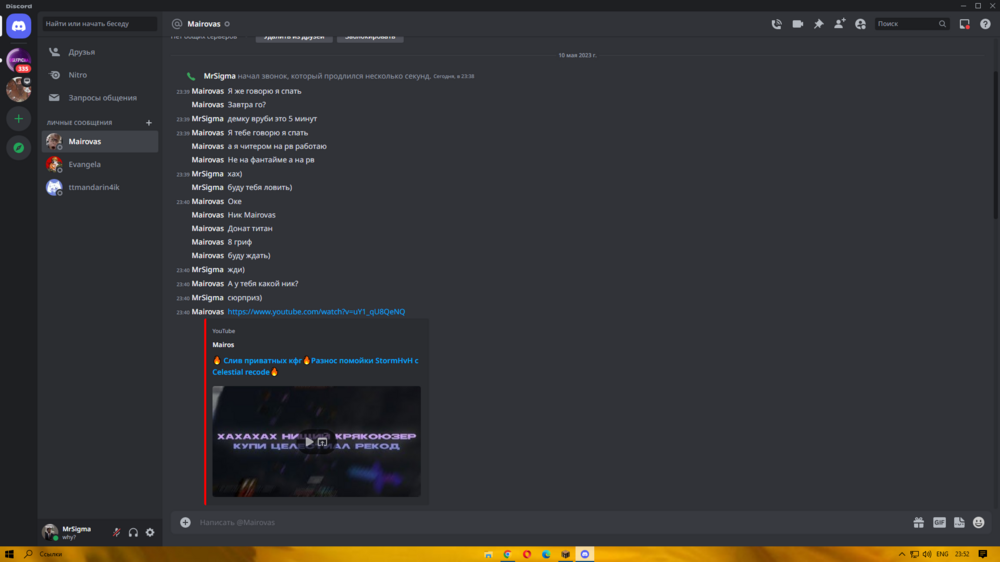Send a Nitro gift
Screen dimensions: 1000x562
[918, 522]
